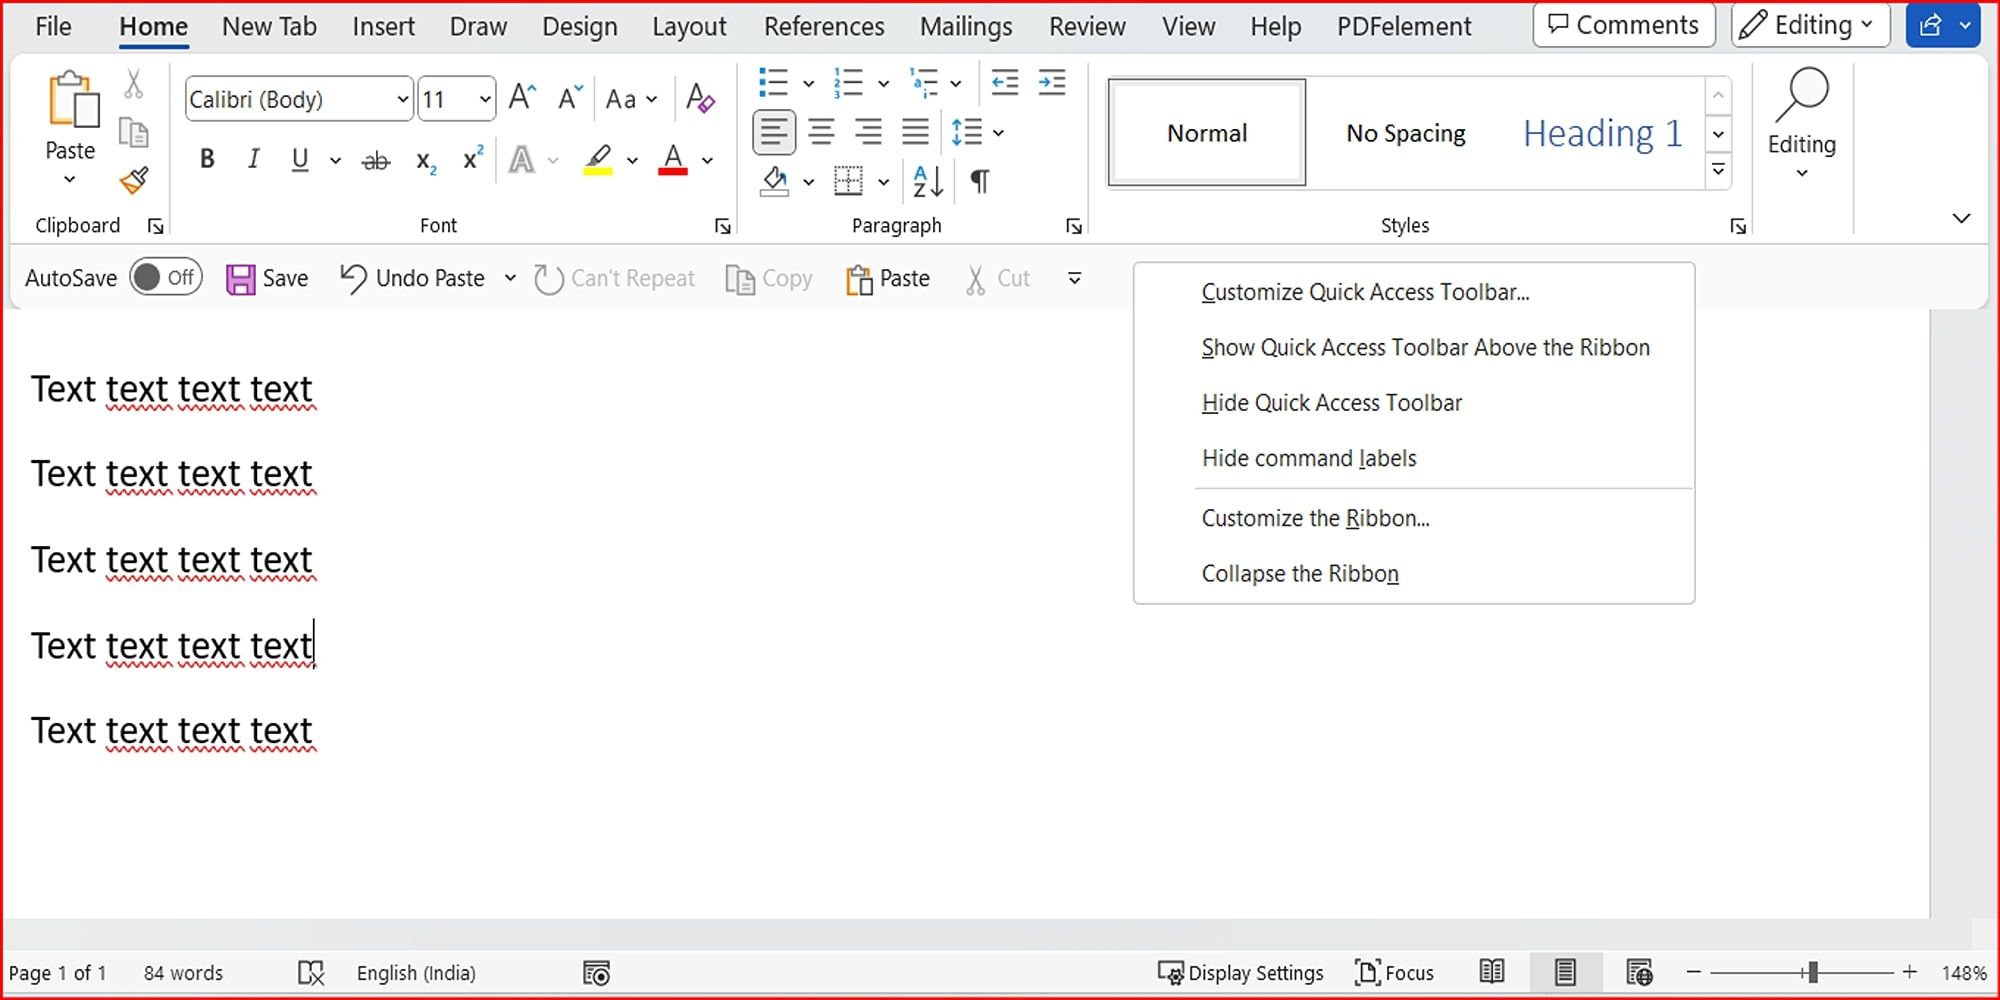This screenshot has height=1000, width=2000.
Task: Open the Mailings tab
Action: tap(965, 26)
